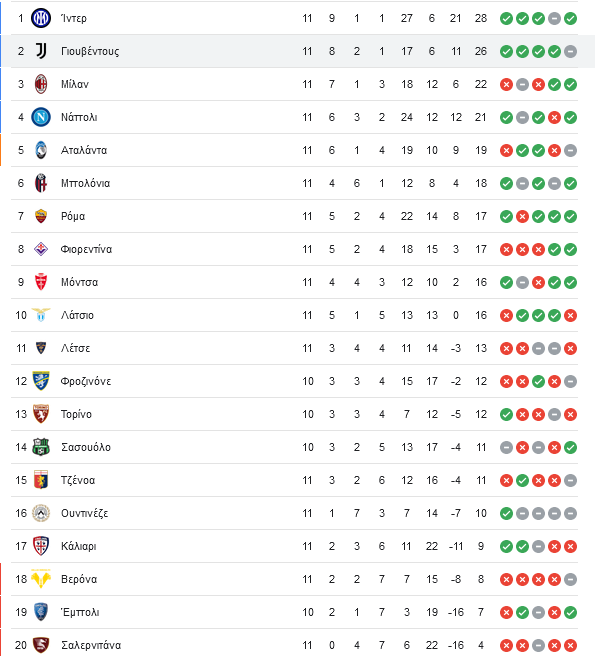
Task: Open the Σαλερνιτάνα team link
Action: click(x=91, y=645)
